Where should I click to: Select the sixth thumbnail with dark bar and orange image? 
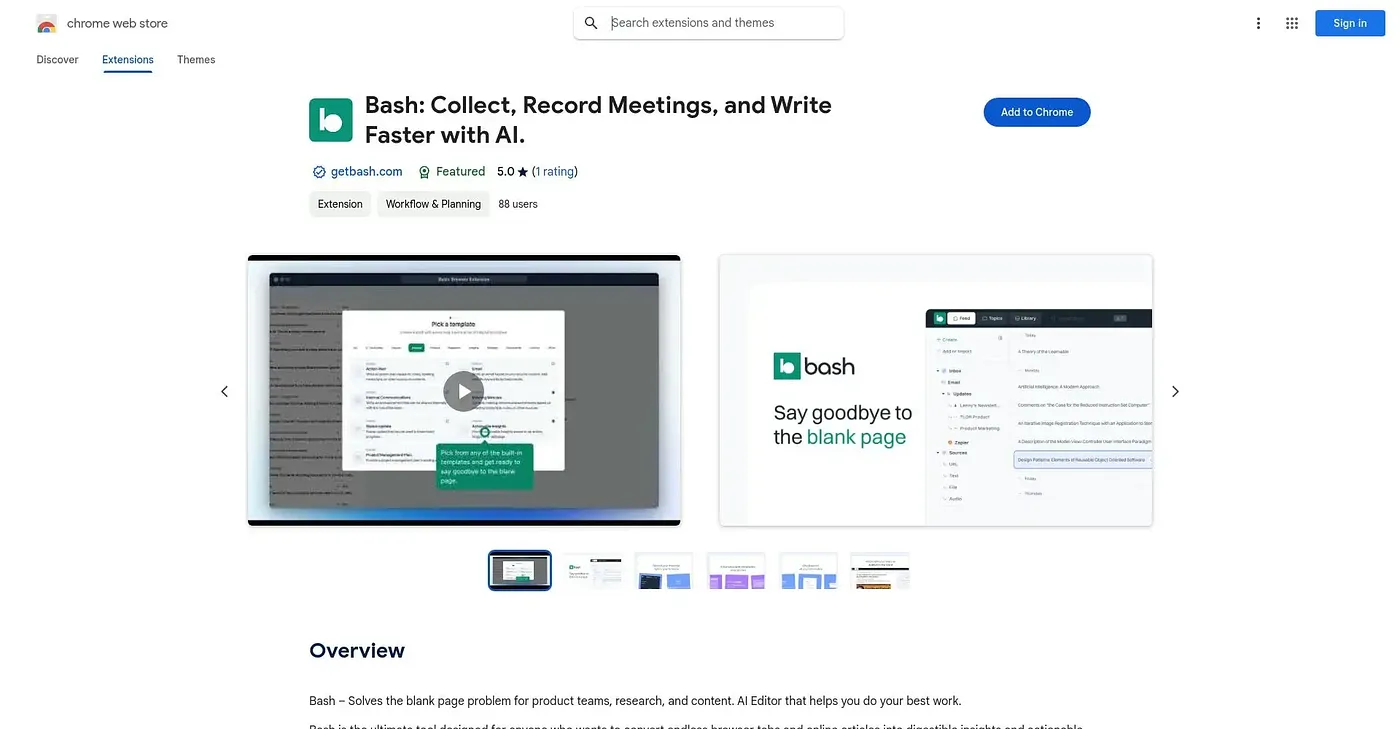[880, 570]
